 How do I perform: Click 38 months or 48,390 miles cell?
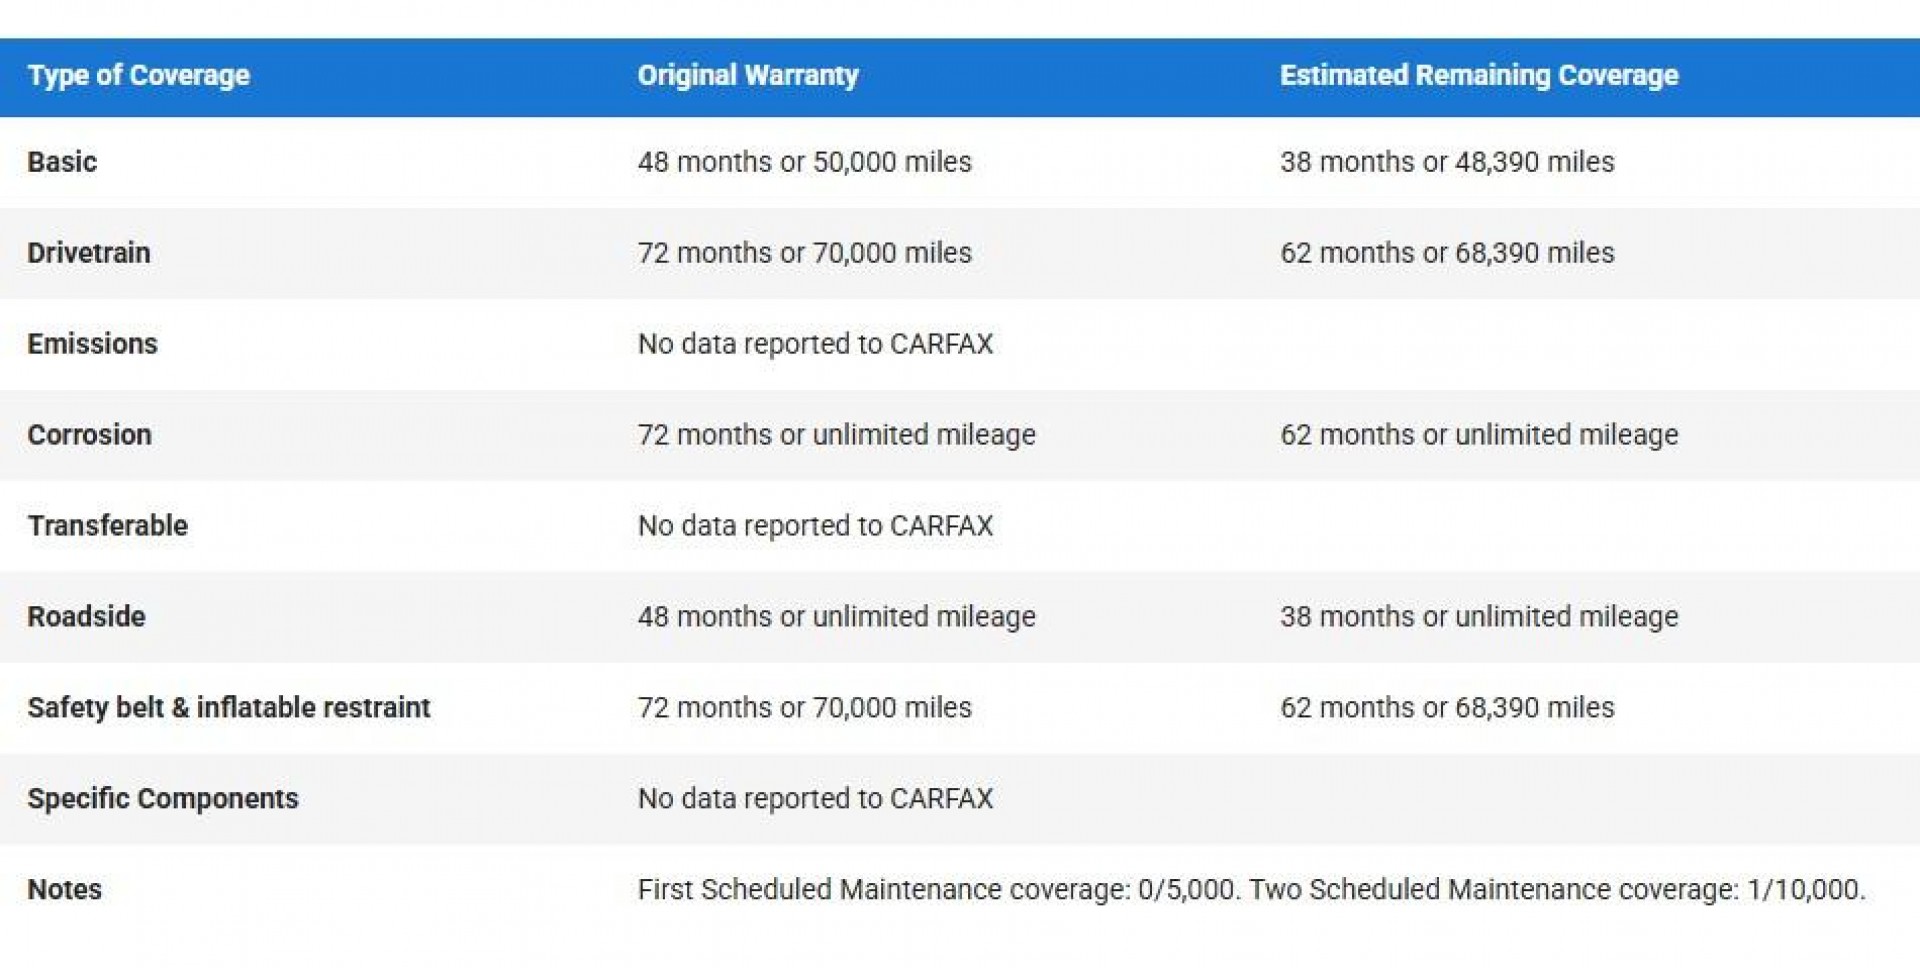[x=1446, y=162]
